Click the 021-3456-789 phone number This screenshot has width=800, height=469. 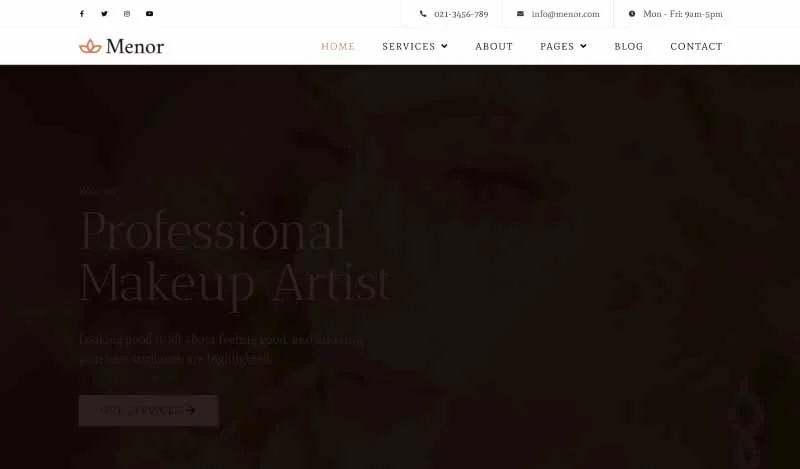pyautogui.click(x=461, y=14)
